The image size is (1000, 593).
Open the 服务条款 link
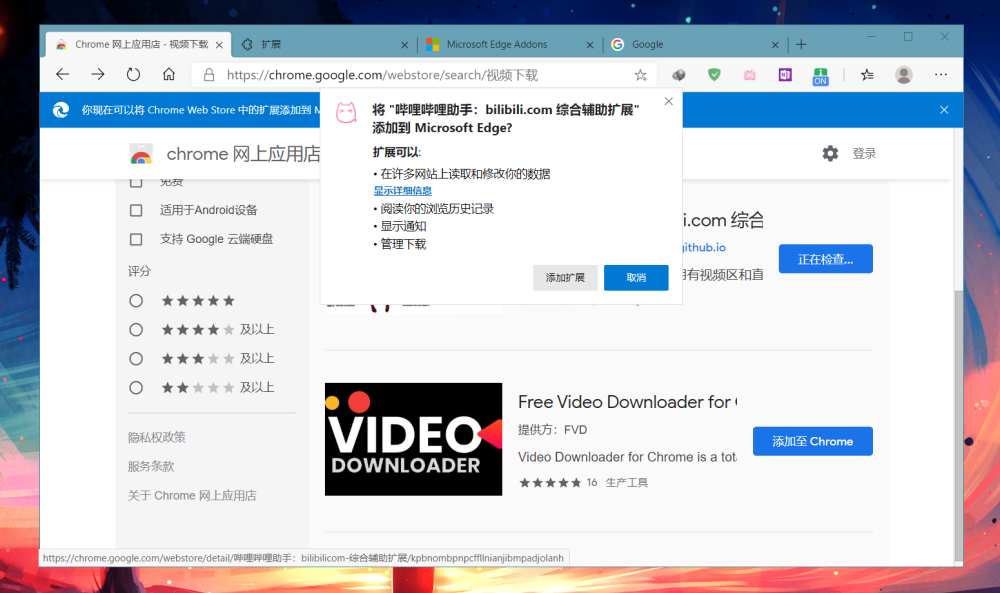coord(151,466)
